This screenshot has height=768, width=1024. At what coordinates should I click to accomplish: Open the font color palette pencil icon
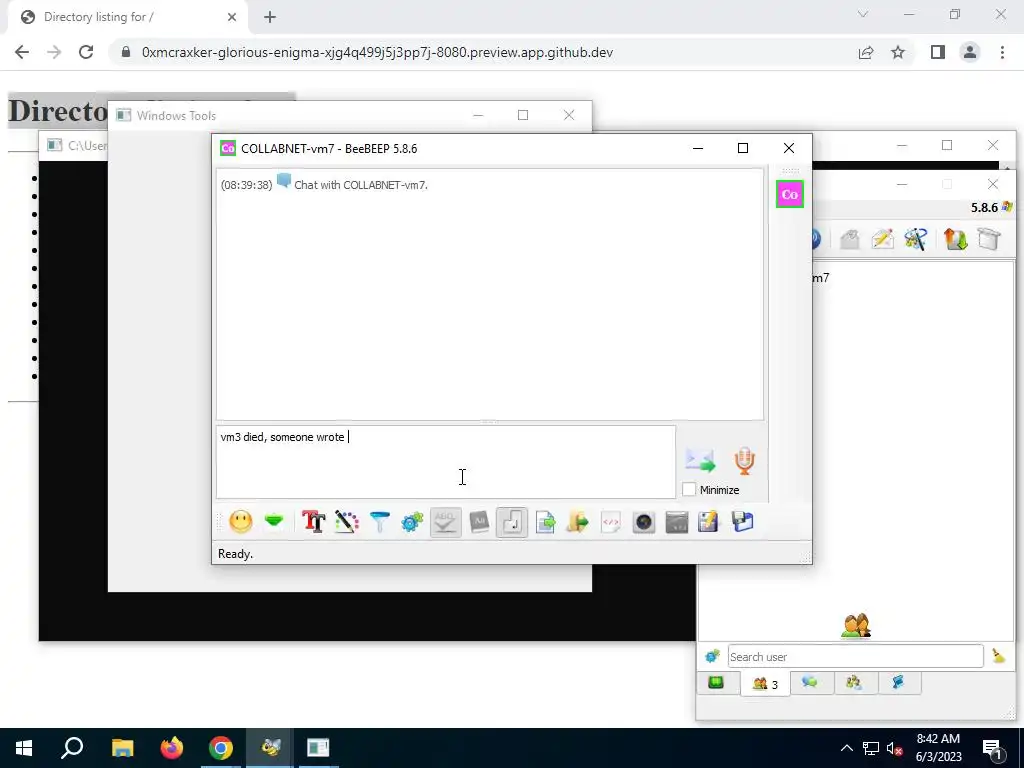347,522
